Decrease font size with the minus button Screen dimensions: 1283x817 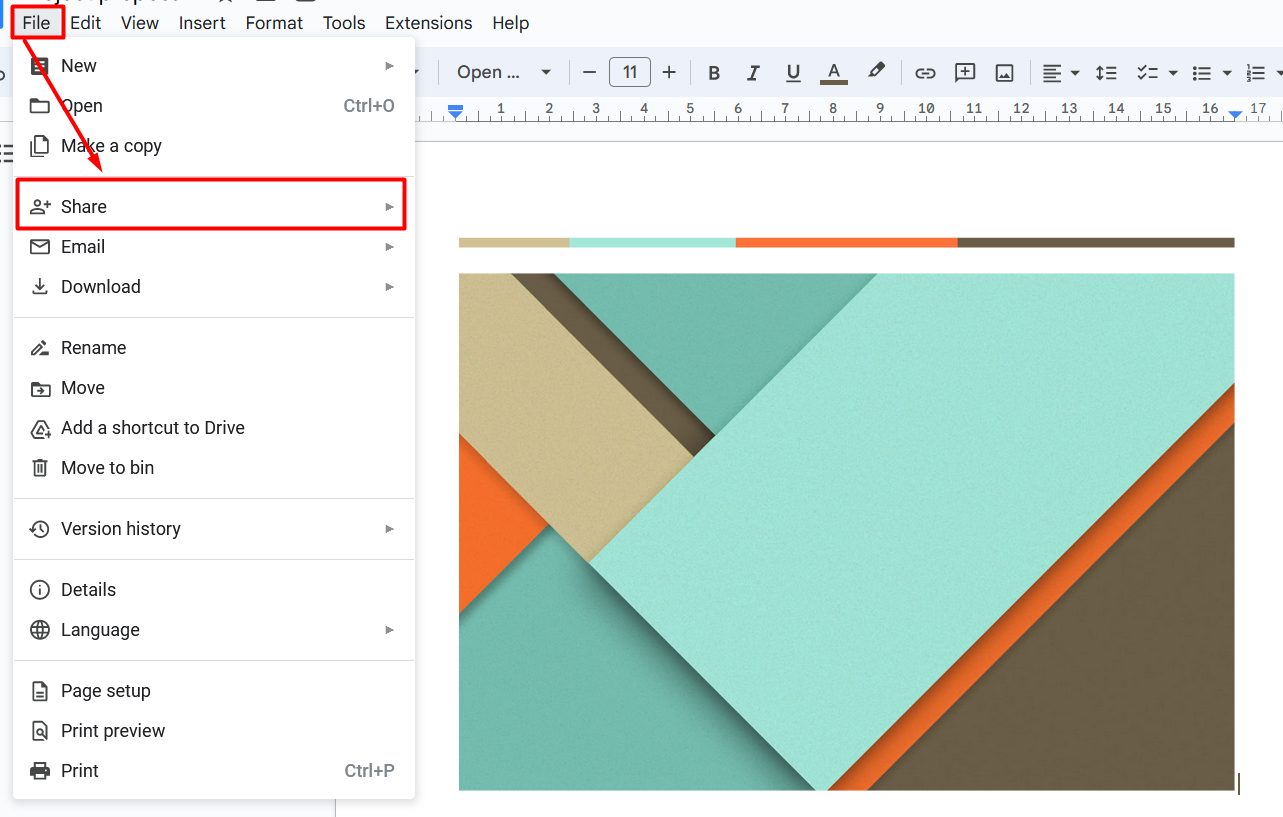coord(589,72)
